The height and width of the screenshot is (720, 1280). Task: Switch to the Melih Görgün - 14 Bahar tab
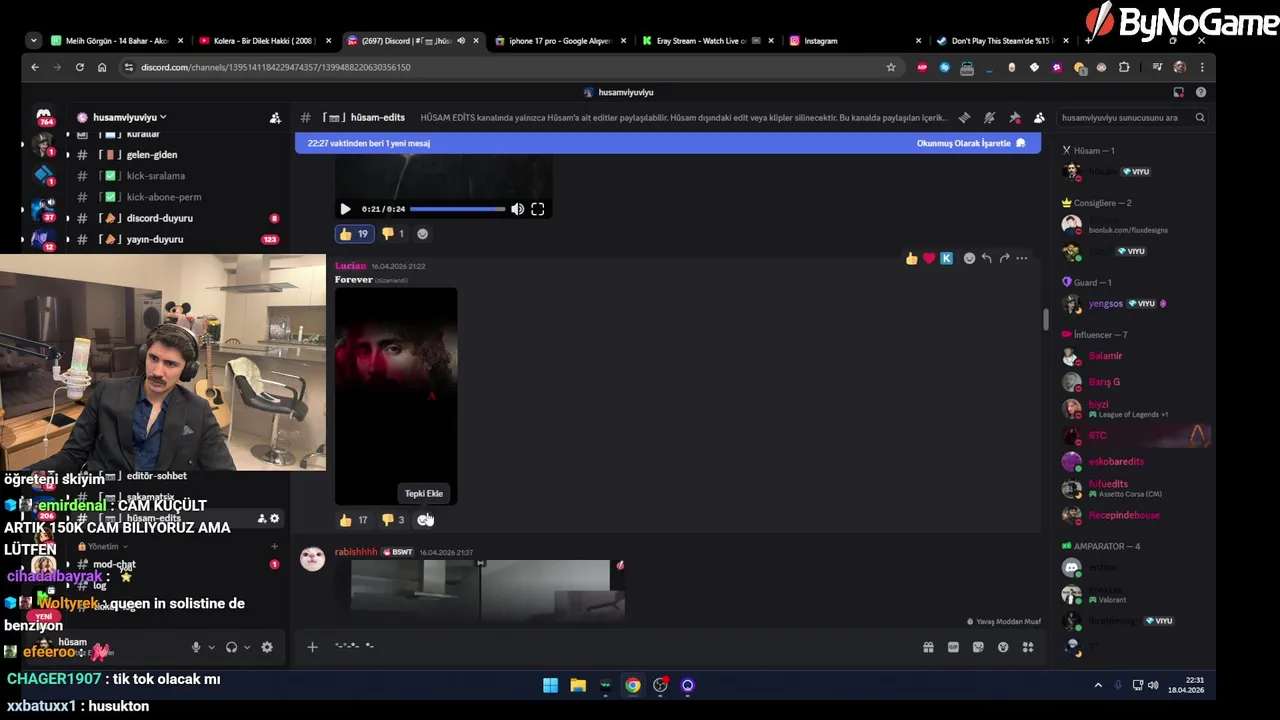pos(116,41)
